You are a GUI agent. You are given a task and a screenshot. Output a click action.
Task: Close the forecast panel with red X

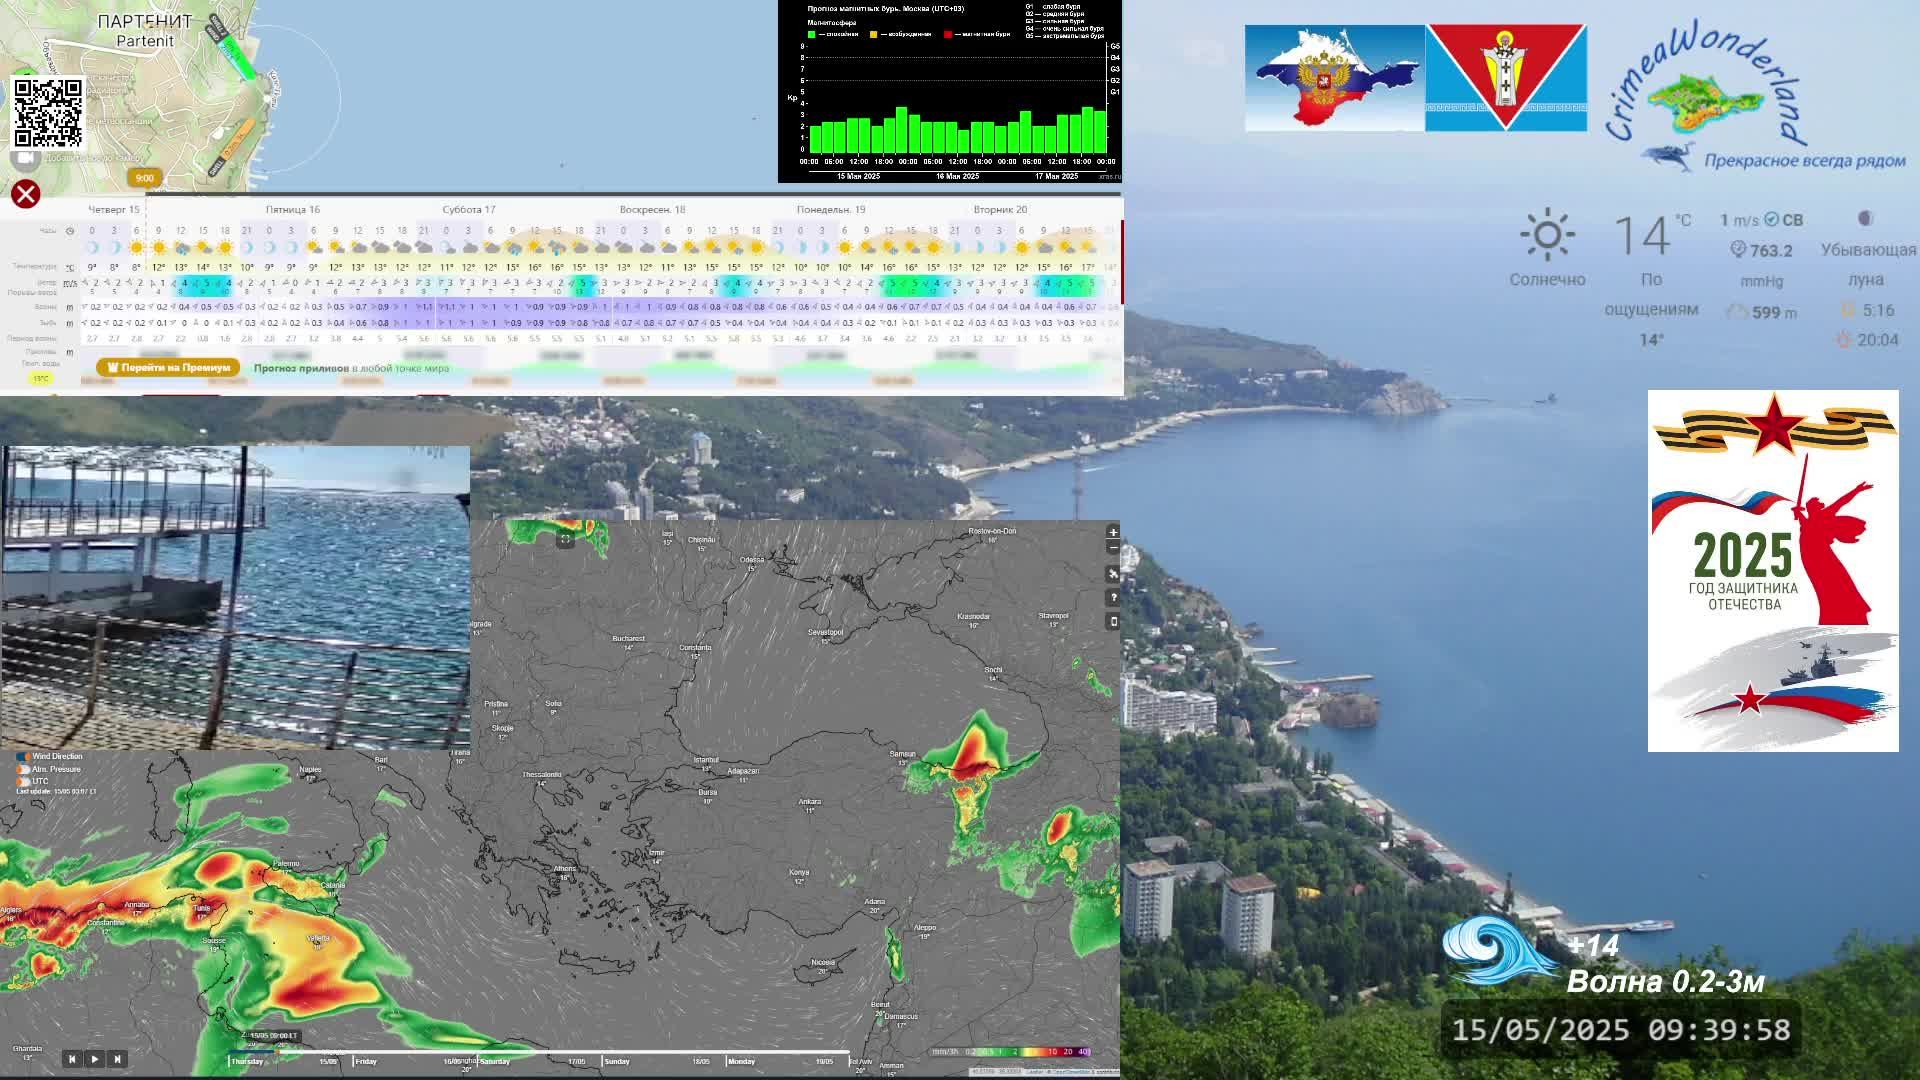25,194
